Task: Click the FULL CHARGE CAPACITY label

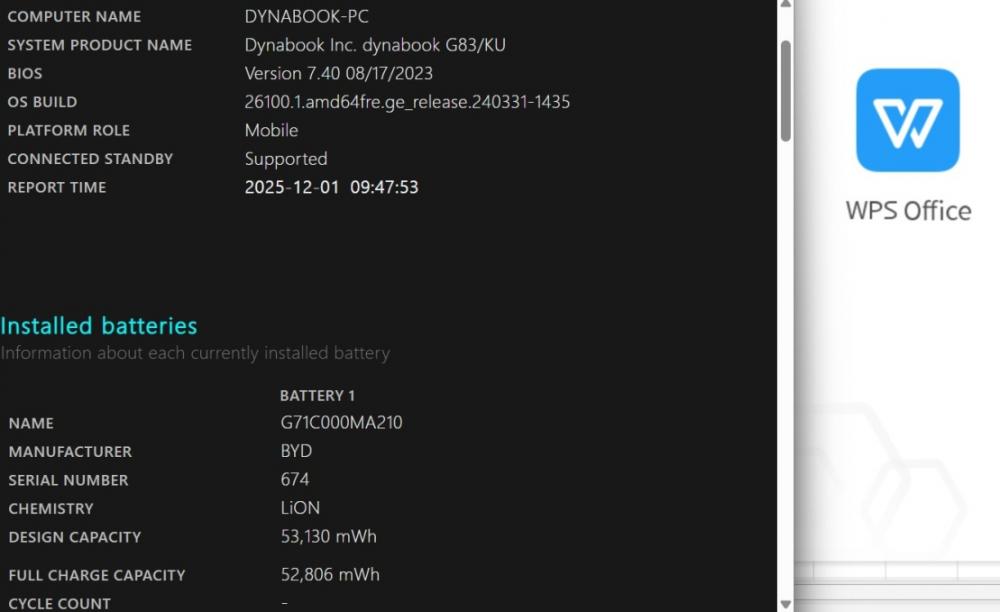Action: pos(97,576)
